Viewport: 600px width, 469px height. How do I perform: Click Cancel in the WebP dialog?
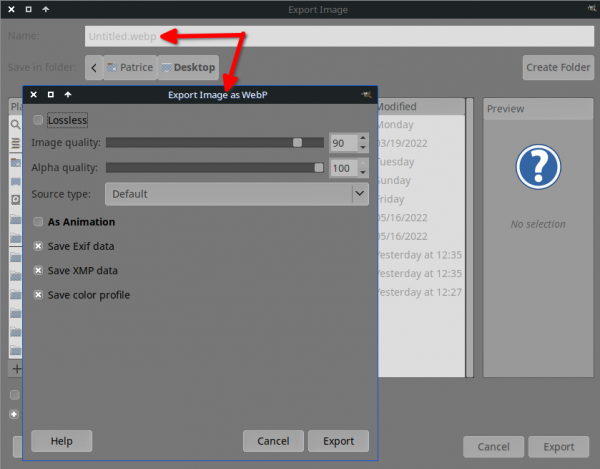tap(273, 441)
